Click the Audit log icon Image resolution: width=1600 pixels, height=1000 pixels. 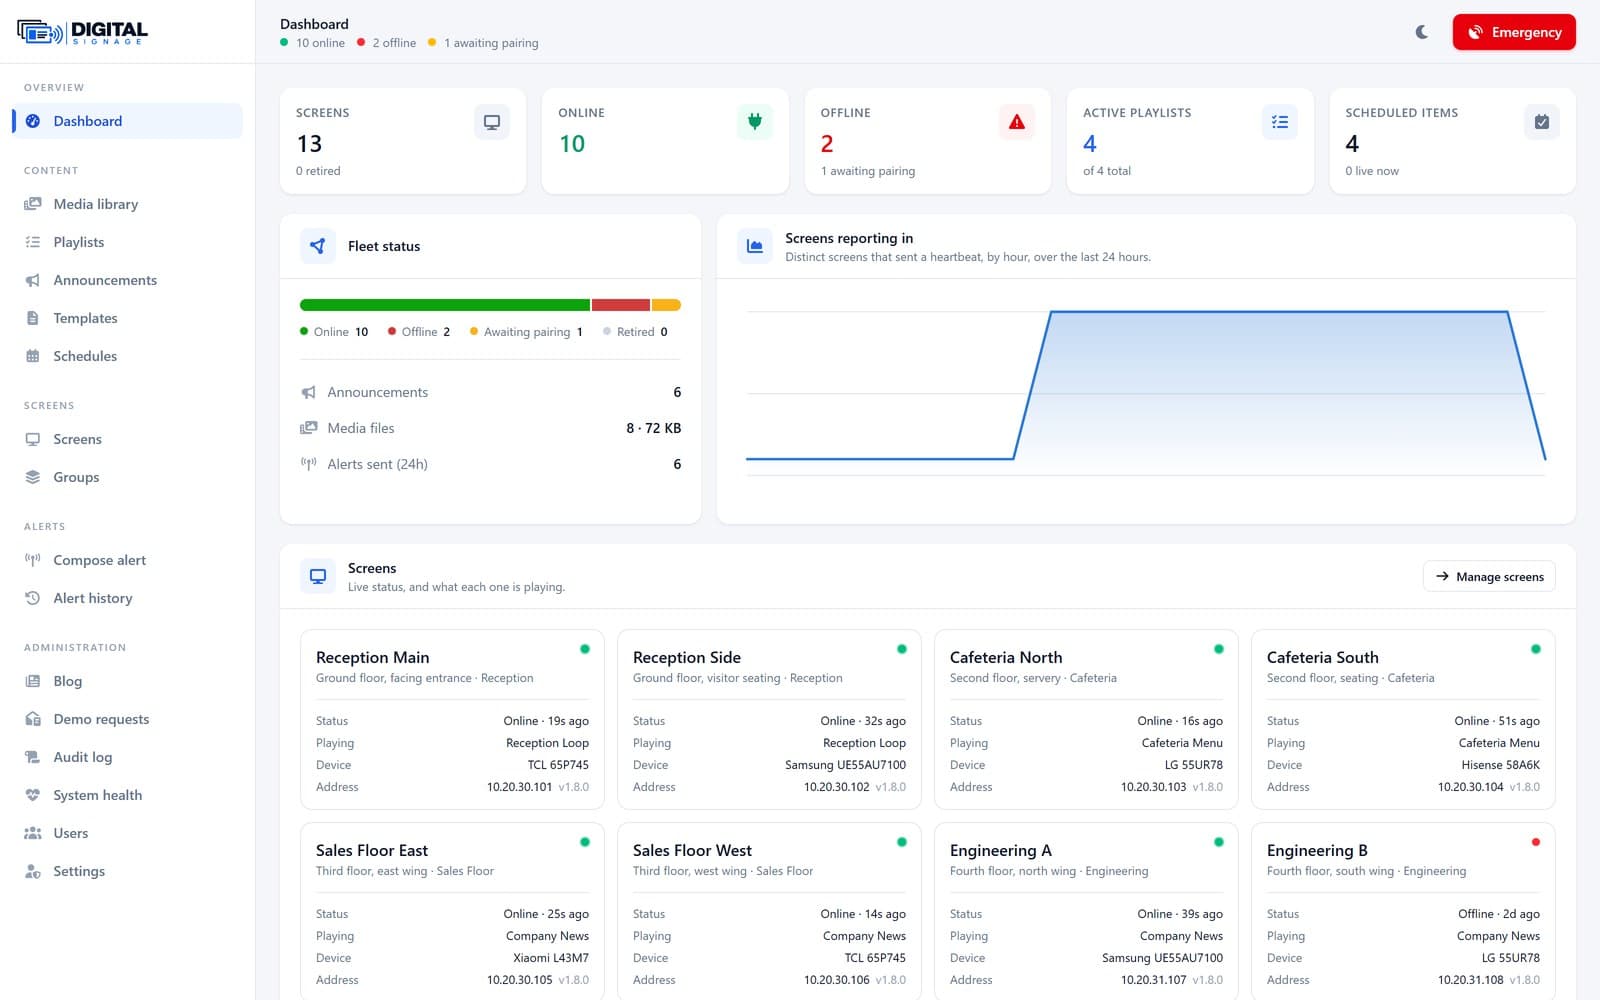[33, 757]
